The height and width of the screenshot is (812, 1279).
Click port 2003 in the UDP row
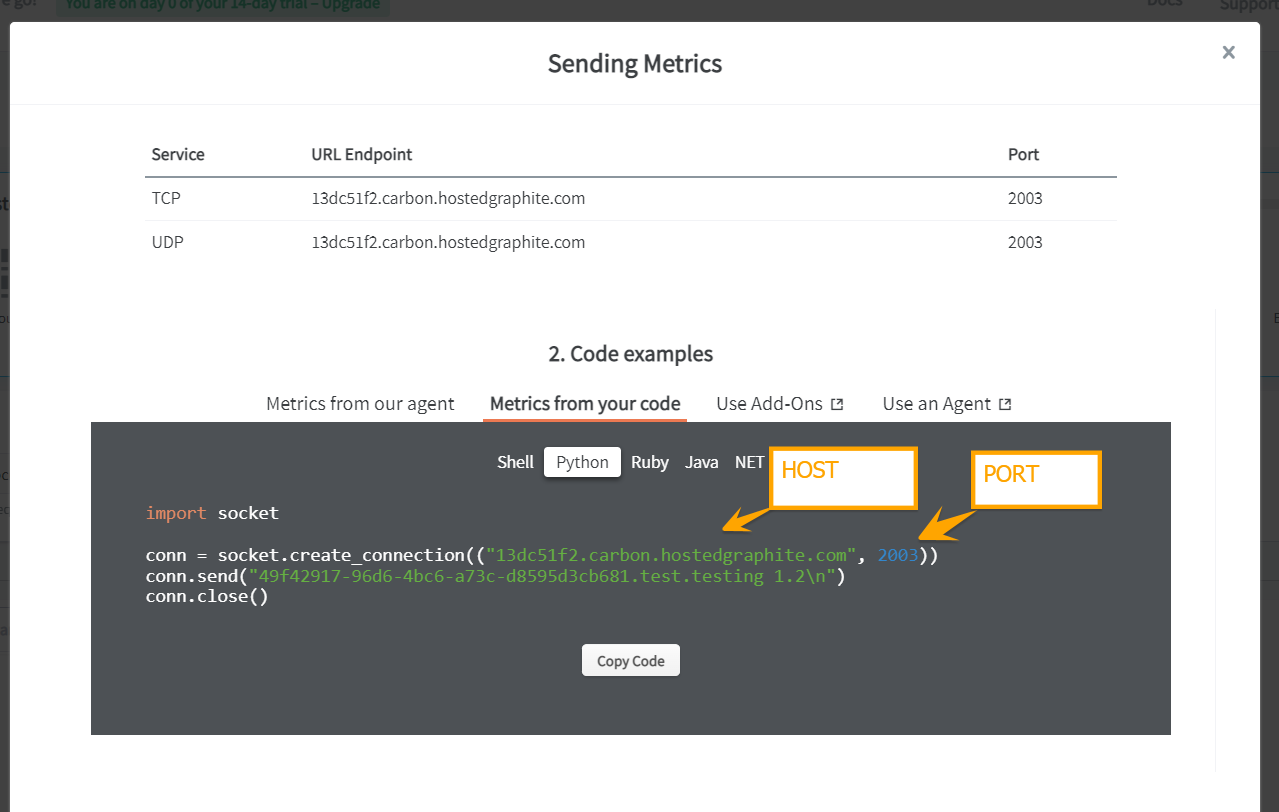[1025, 242]
